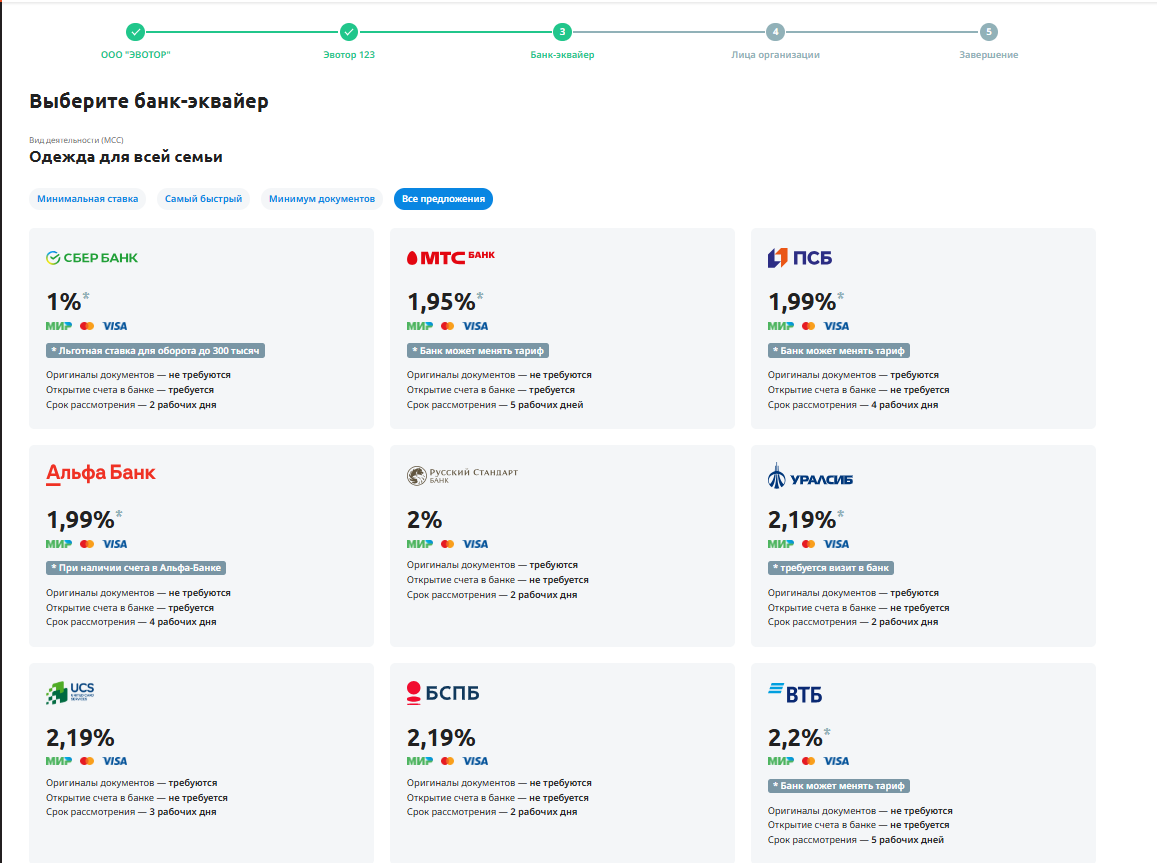Click Открытие счета в банке — не требуется in БСПБ card
Screen dimensions: 1157x863
[498, 798]
